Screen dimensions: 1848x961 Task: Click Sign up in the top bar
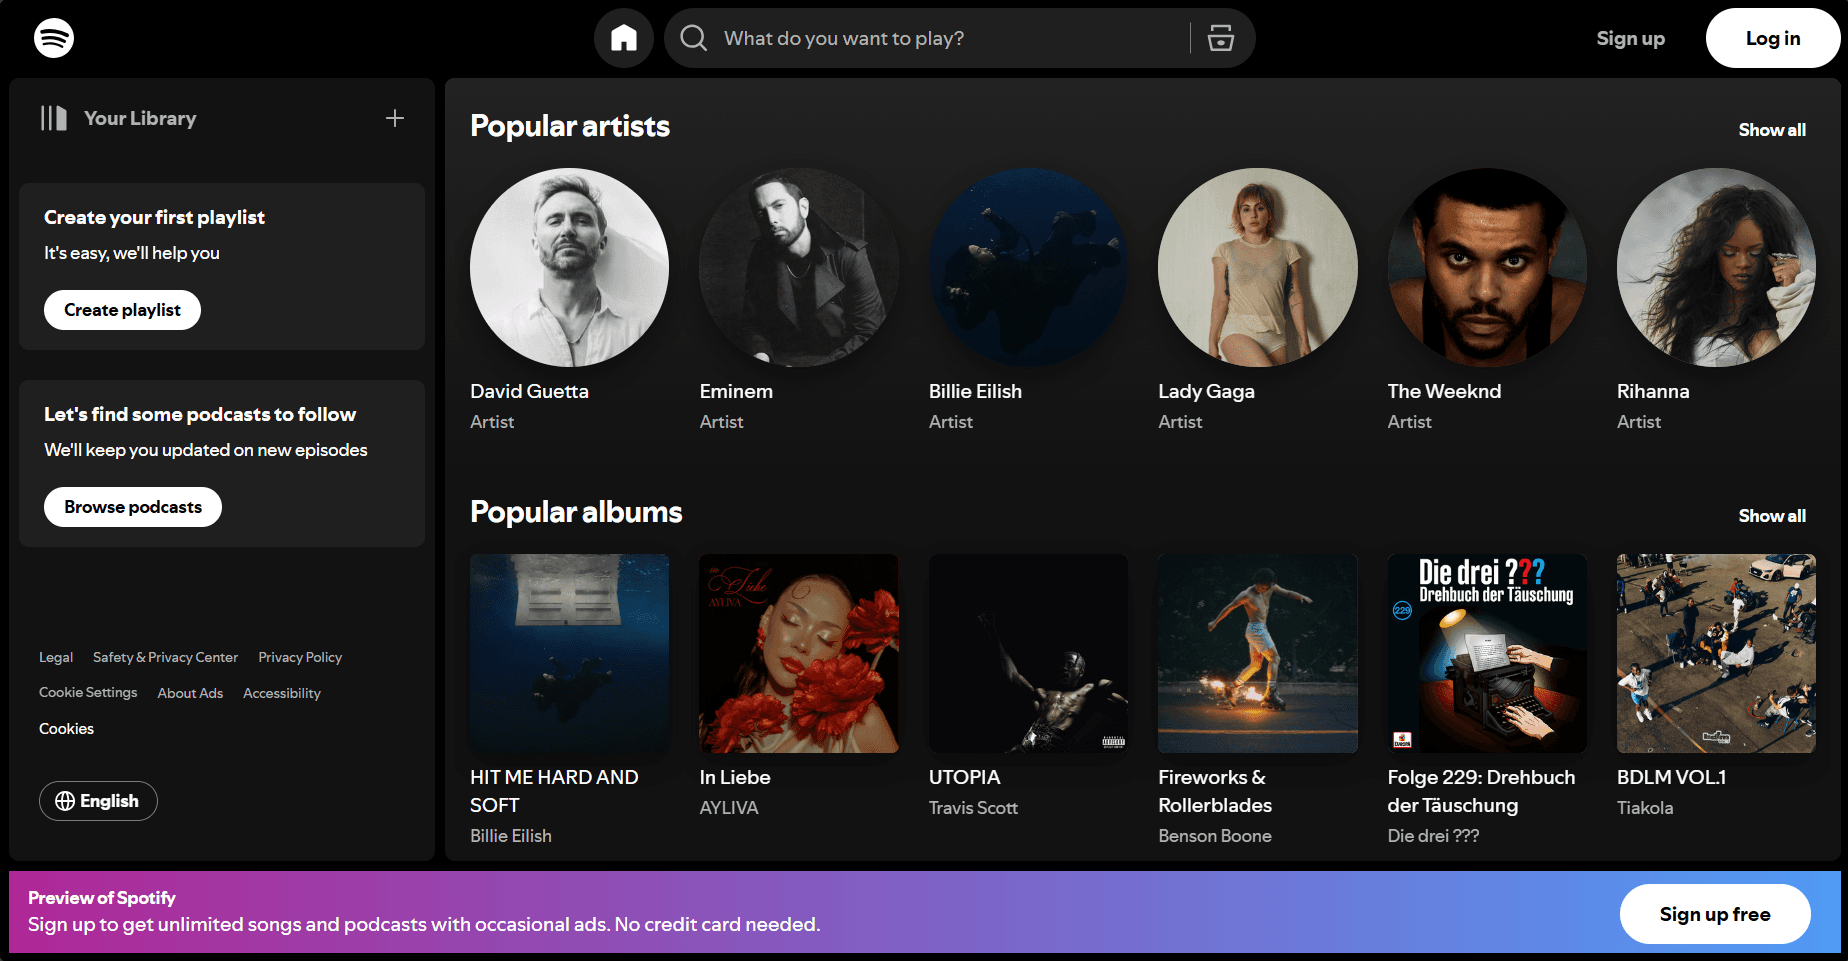[1630, 38]
